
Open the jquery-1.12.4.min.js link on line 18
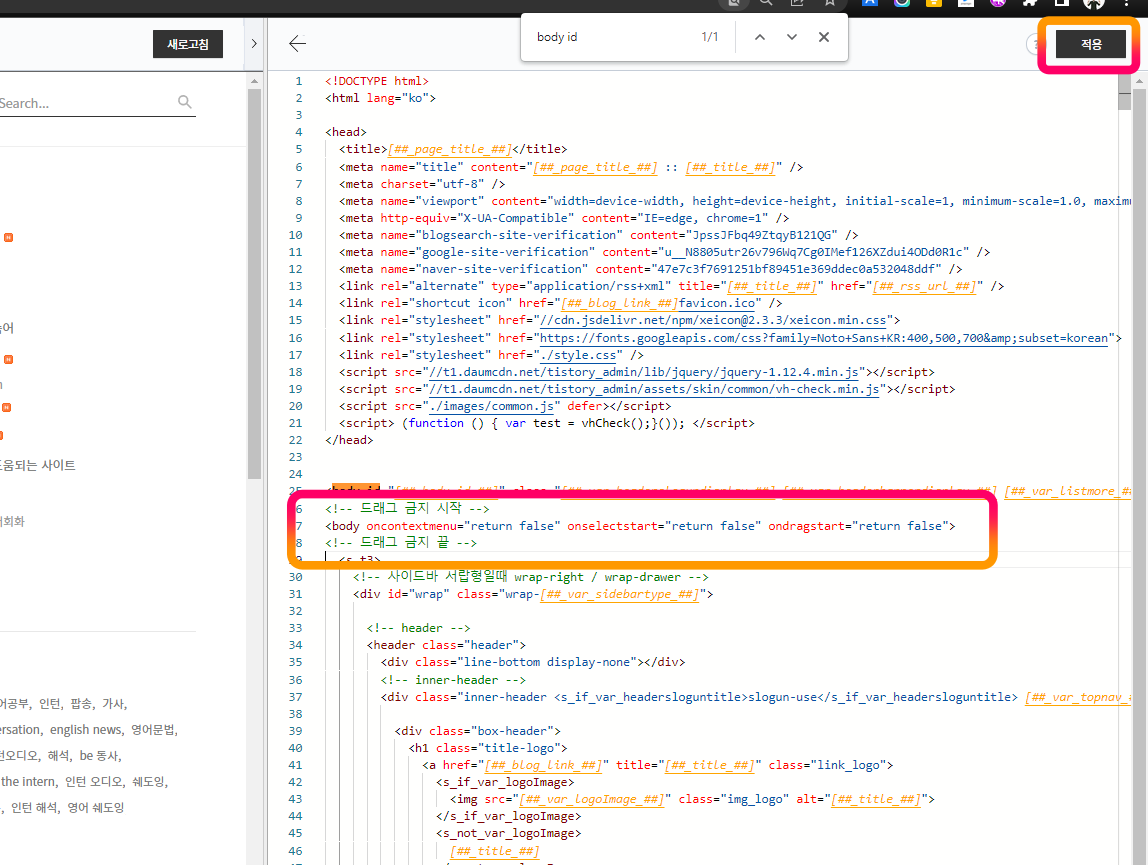coord(644,372)
